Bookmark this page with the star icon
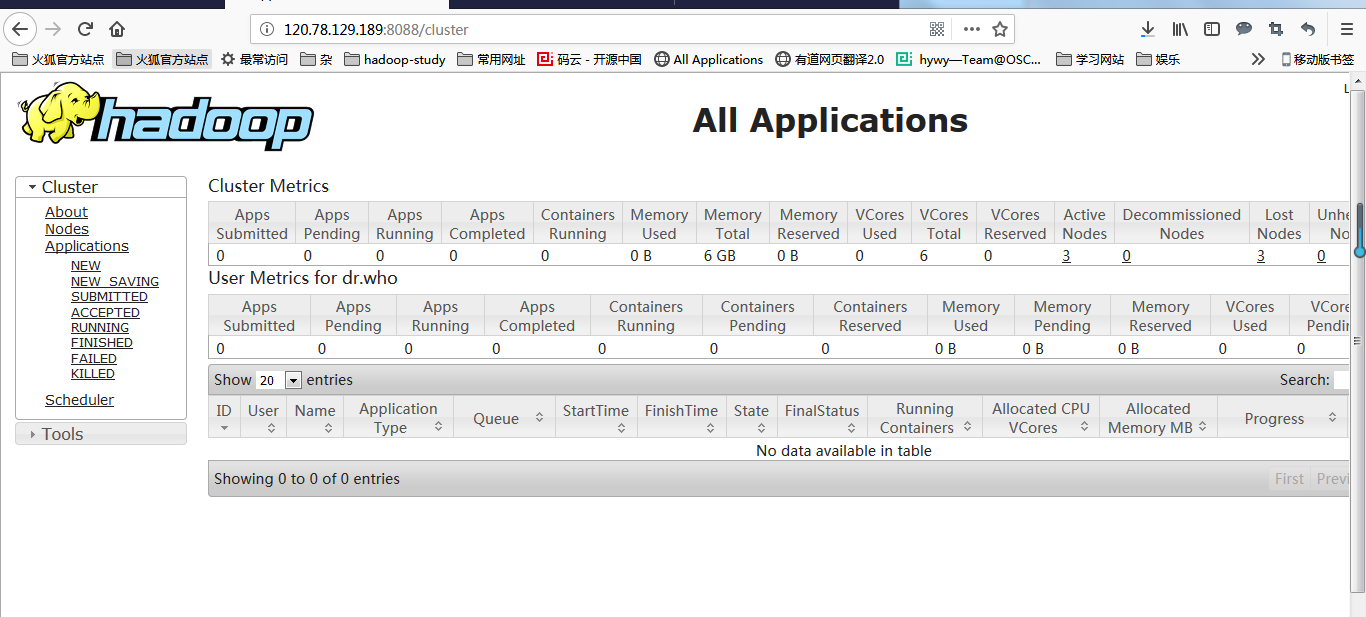Image resolution: width=1366 pixels, height=617 pixels. click(999, 29)
